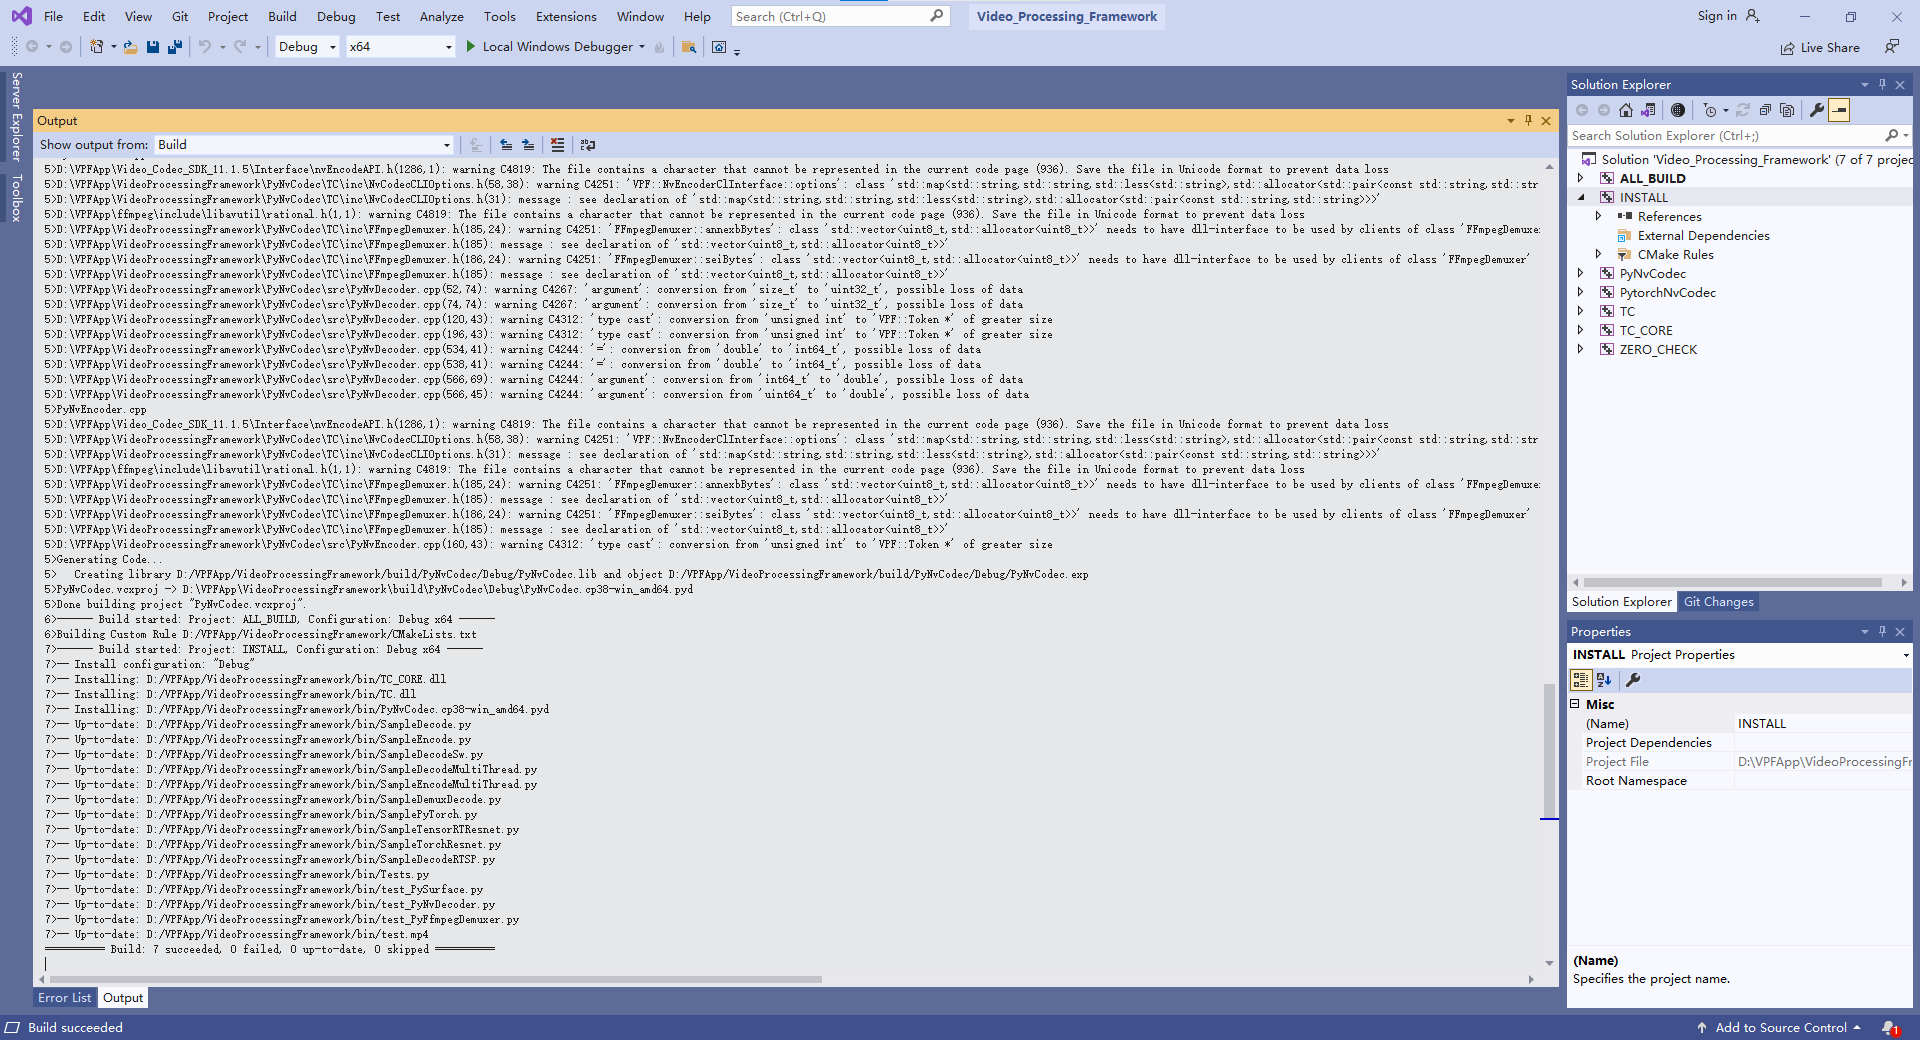
Task: Click the Save All toolbar icon
Action: 175,47
